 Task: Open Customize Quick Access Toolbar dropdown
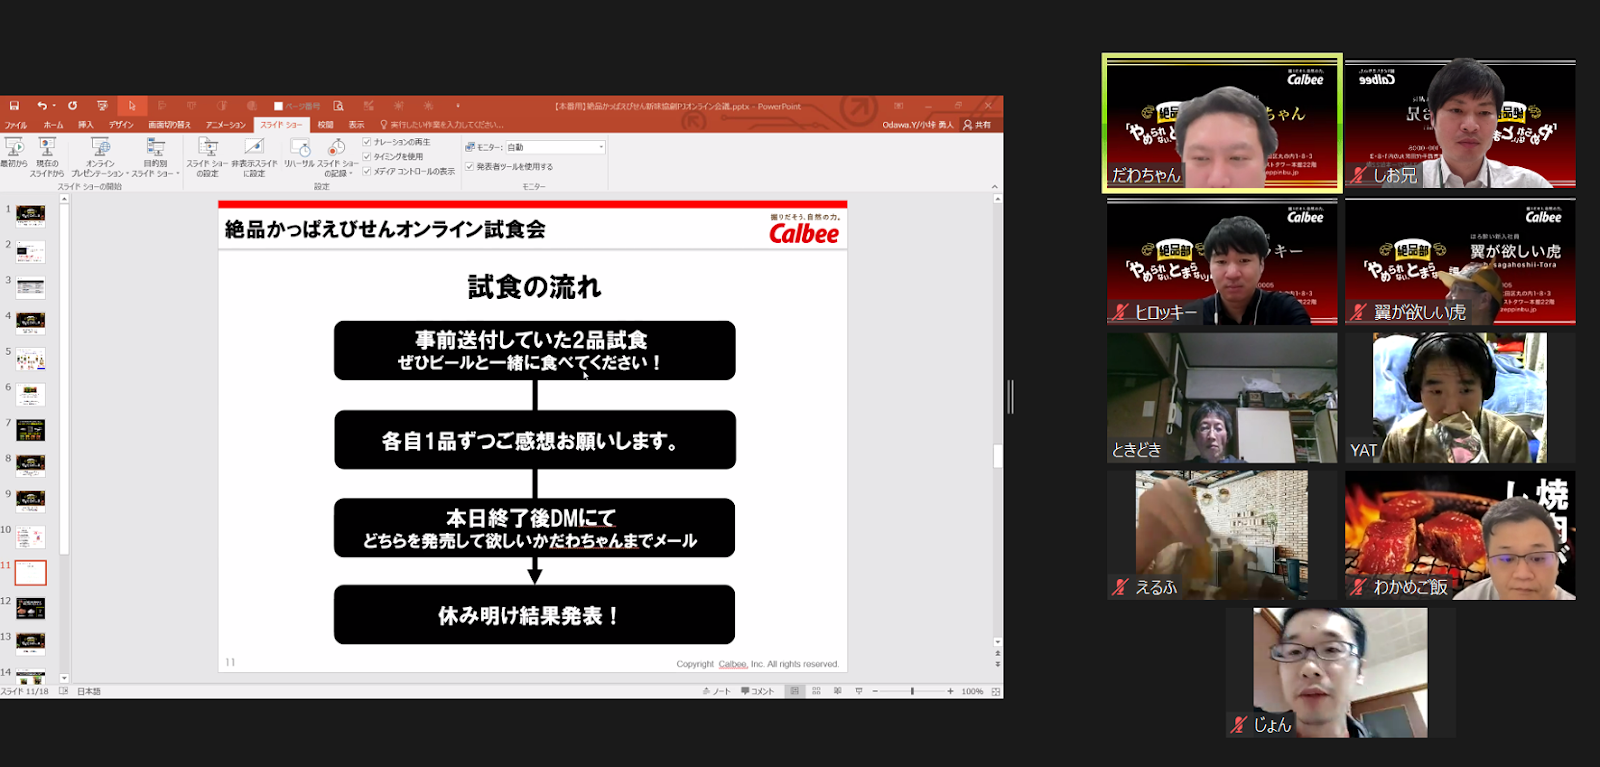(x=458, y=105)
